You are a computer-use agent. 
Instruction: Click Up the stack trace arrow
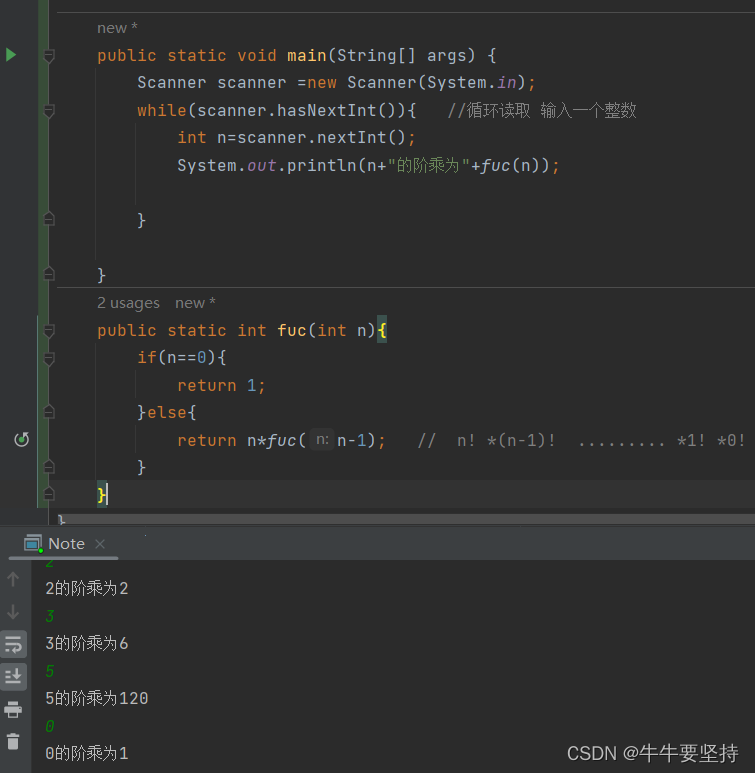[x=13, y=579]
